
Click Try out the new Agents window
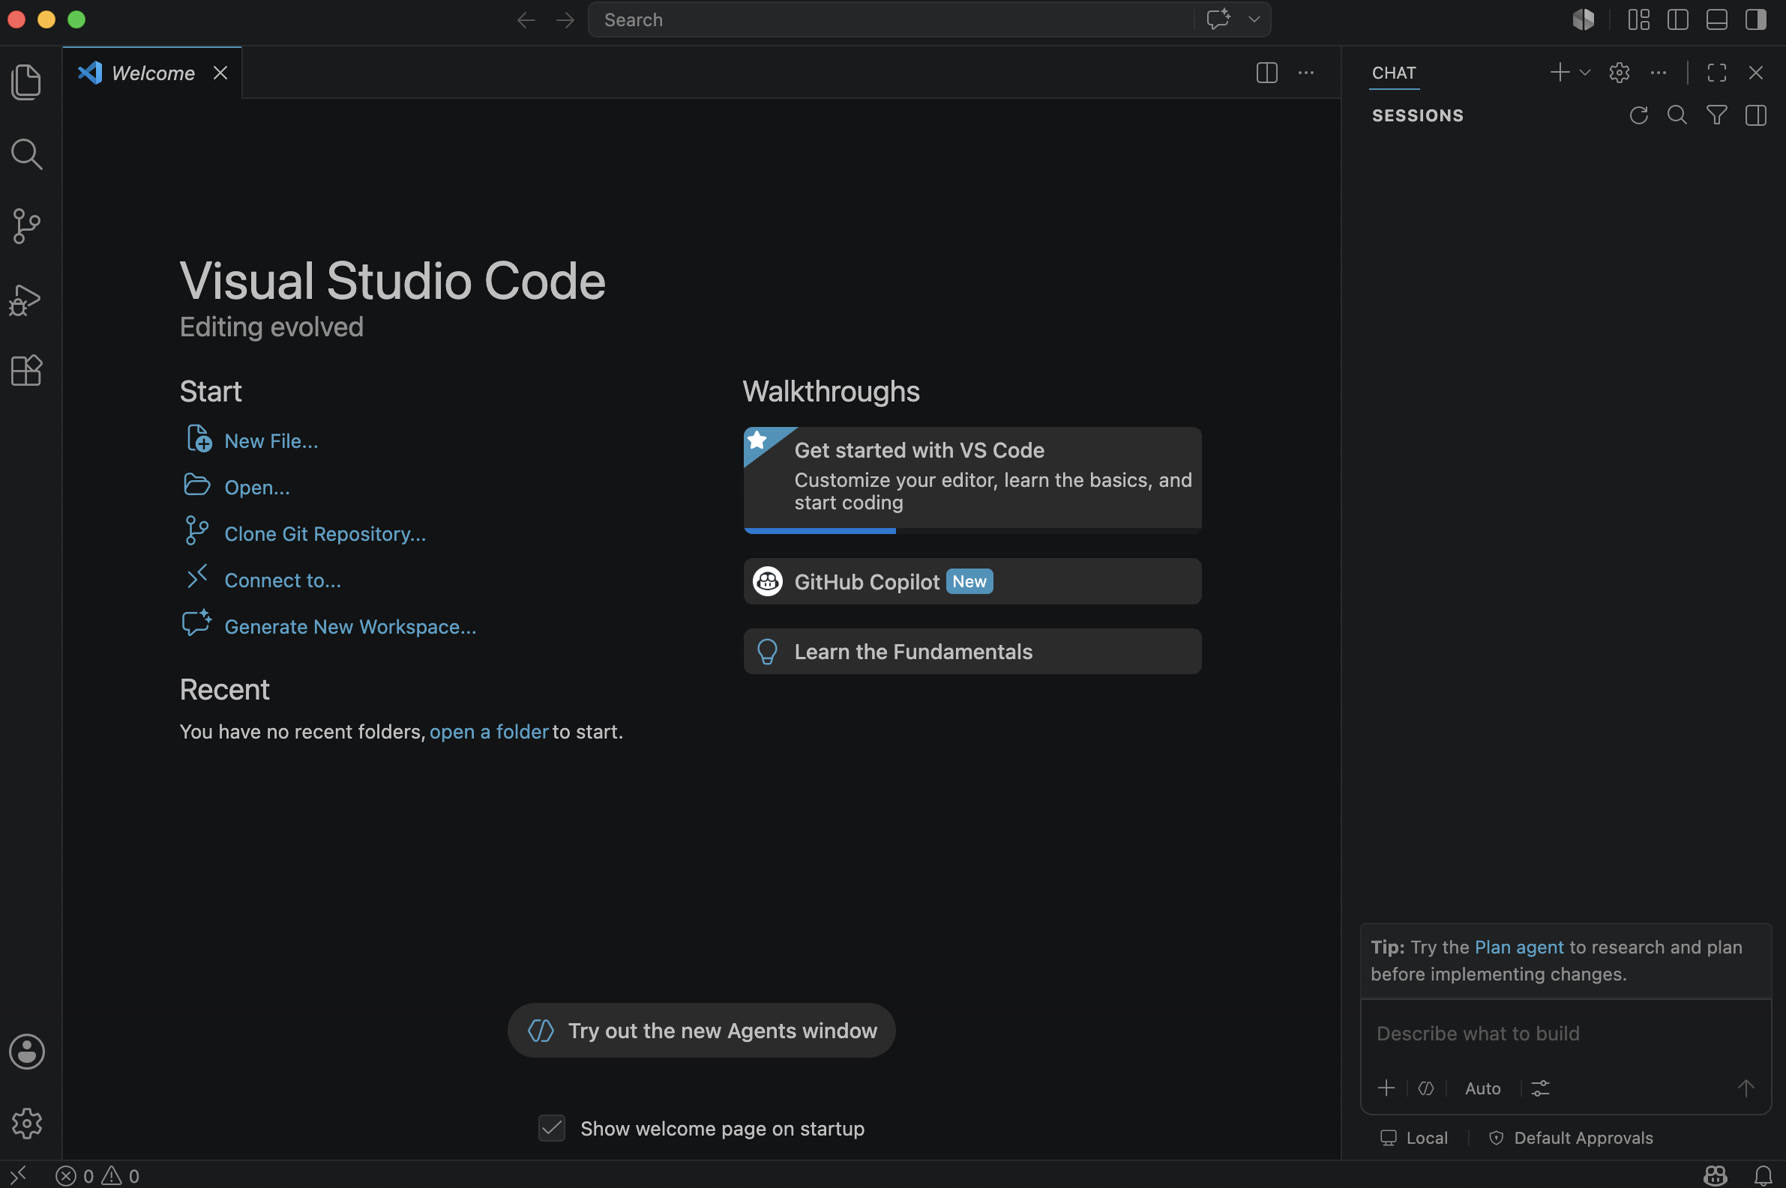click(701, 1031)
